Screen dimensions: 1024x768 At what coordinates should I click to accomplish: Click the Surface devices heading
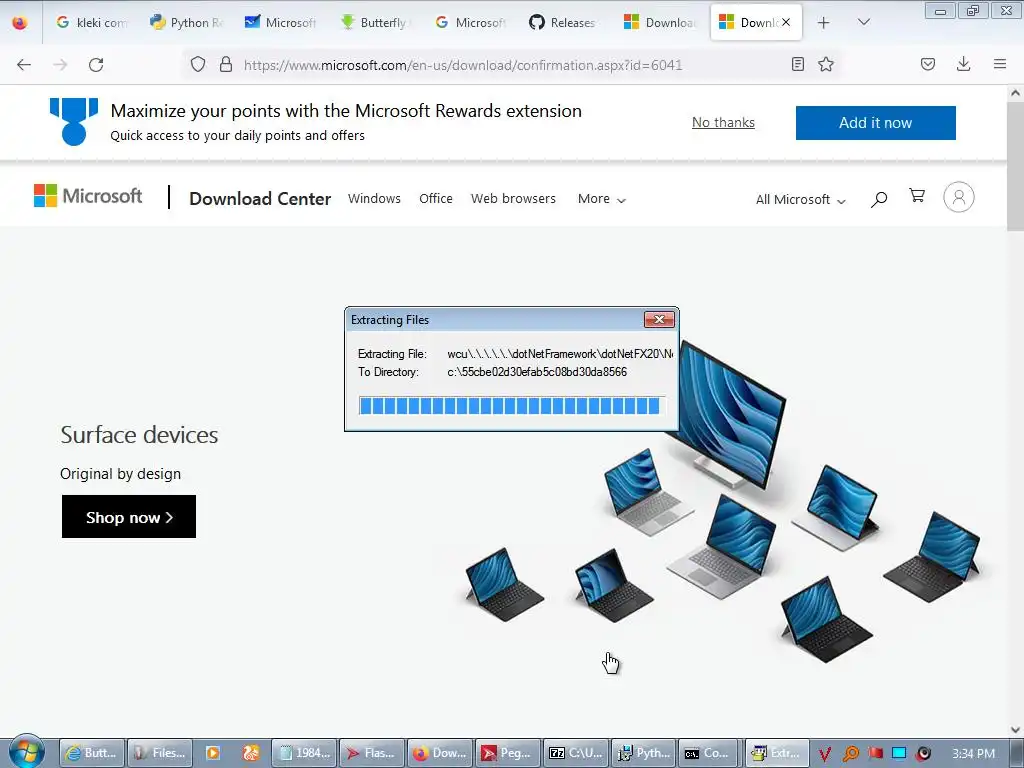click(x=139, y=435)
